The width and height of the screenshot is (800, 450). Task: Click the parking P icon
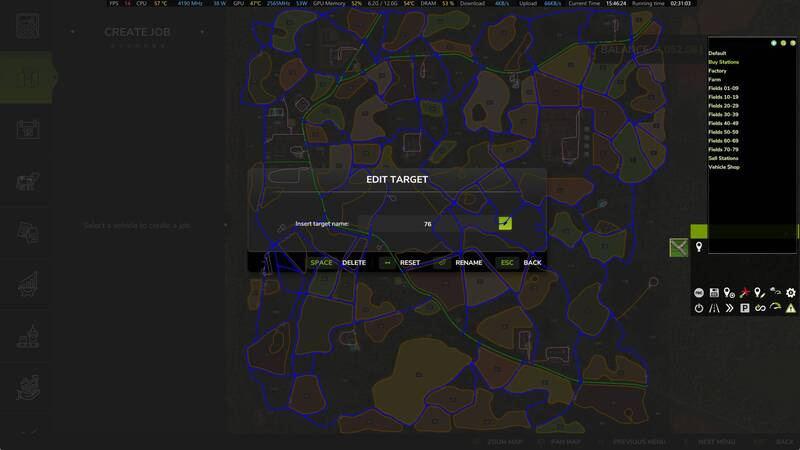point(745,308)
